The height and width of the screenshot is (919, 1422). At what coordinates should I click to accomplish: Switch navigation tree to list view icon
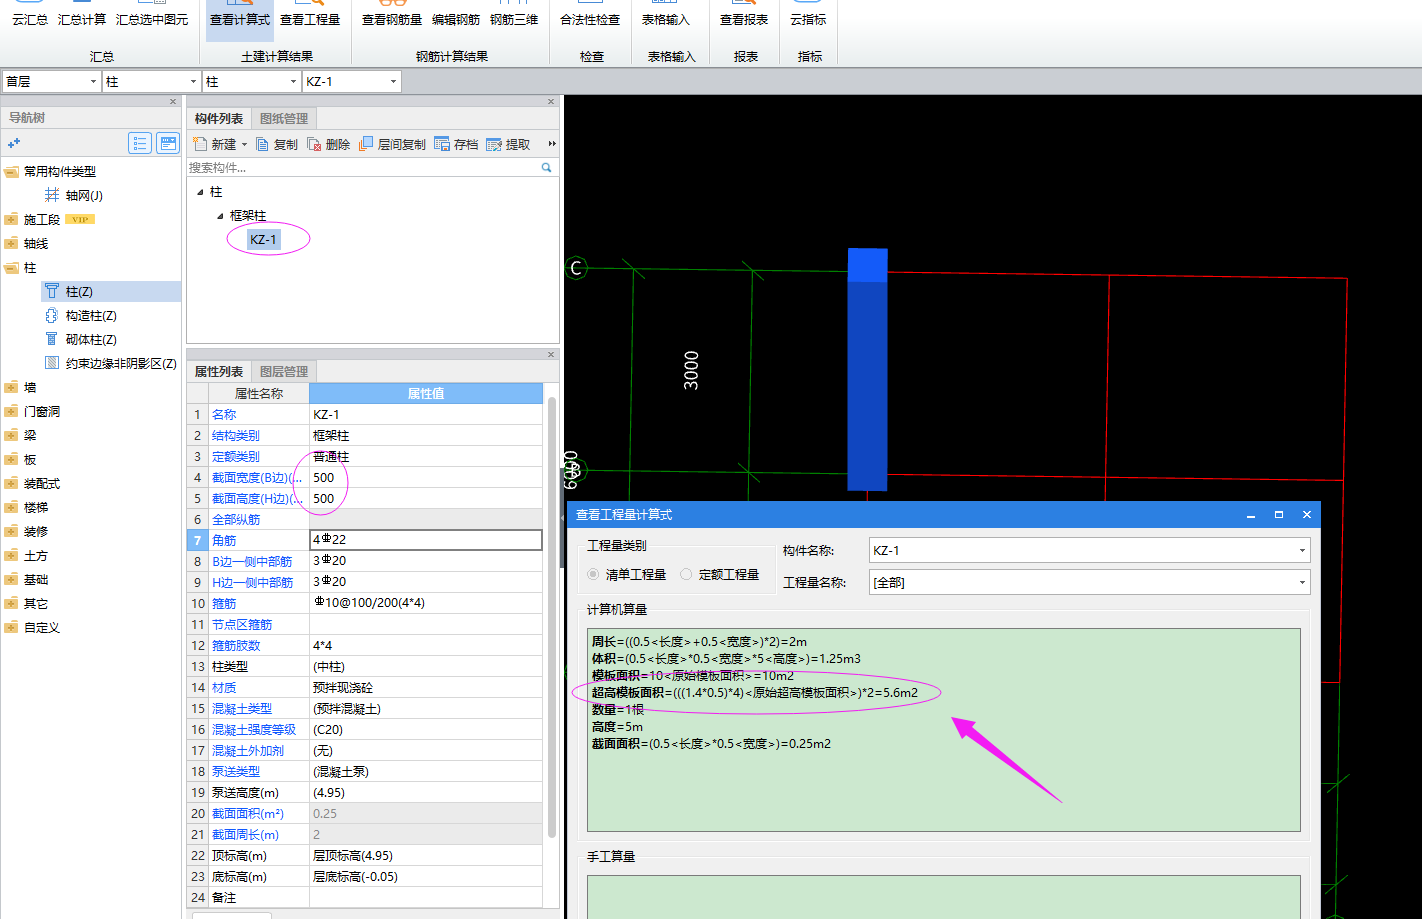tap(140, 143)
